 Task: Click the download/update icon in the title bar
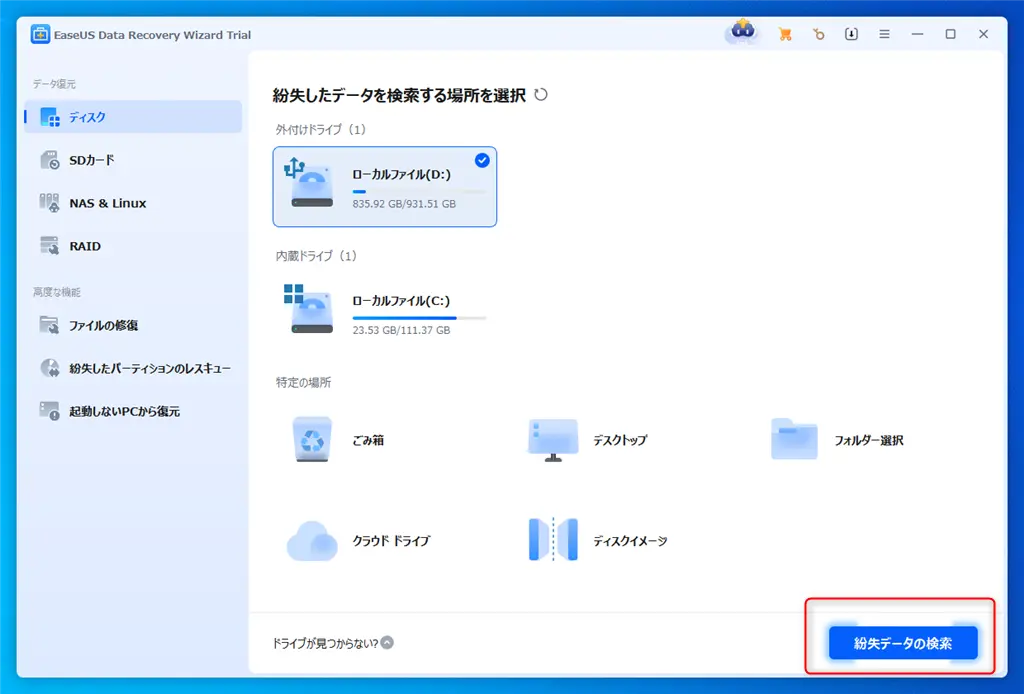tap(851, 33)
